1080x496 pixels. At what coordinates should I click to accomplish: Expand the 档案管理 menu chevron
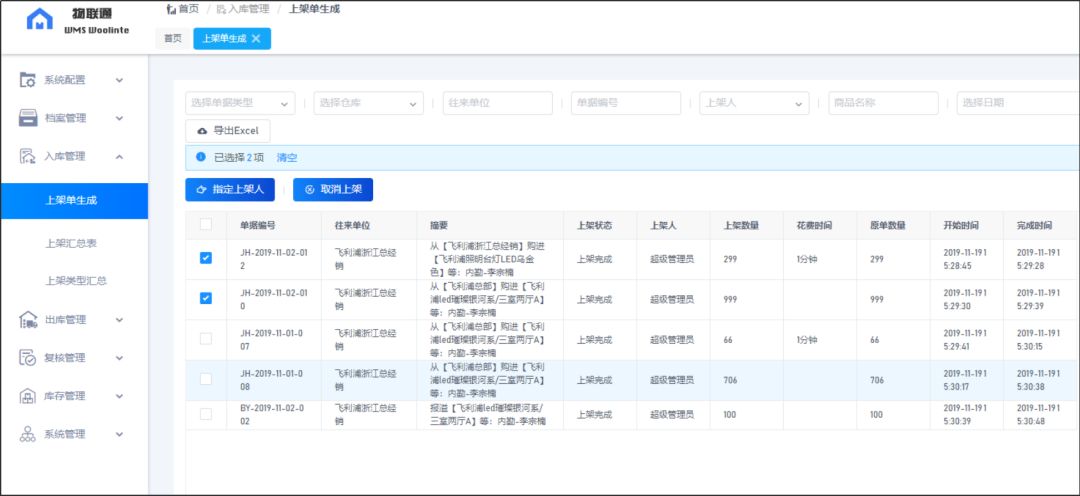pyautogui.click(x=119, y=118)
